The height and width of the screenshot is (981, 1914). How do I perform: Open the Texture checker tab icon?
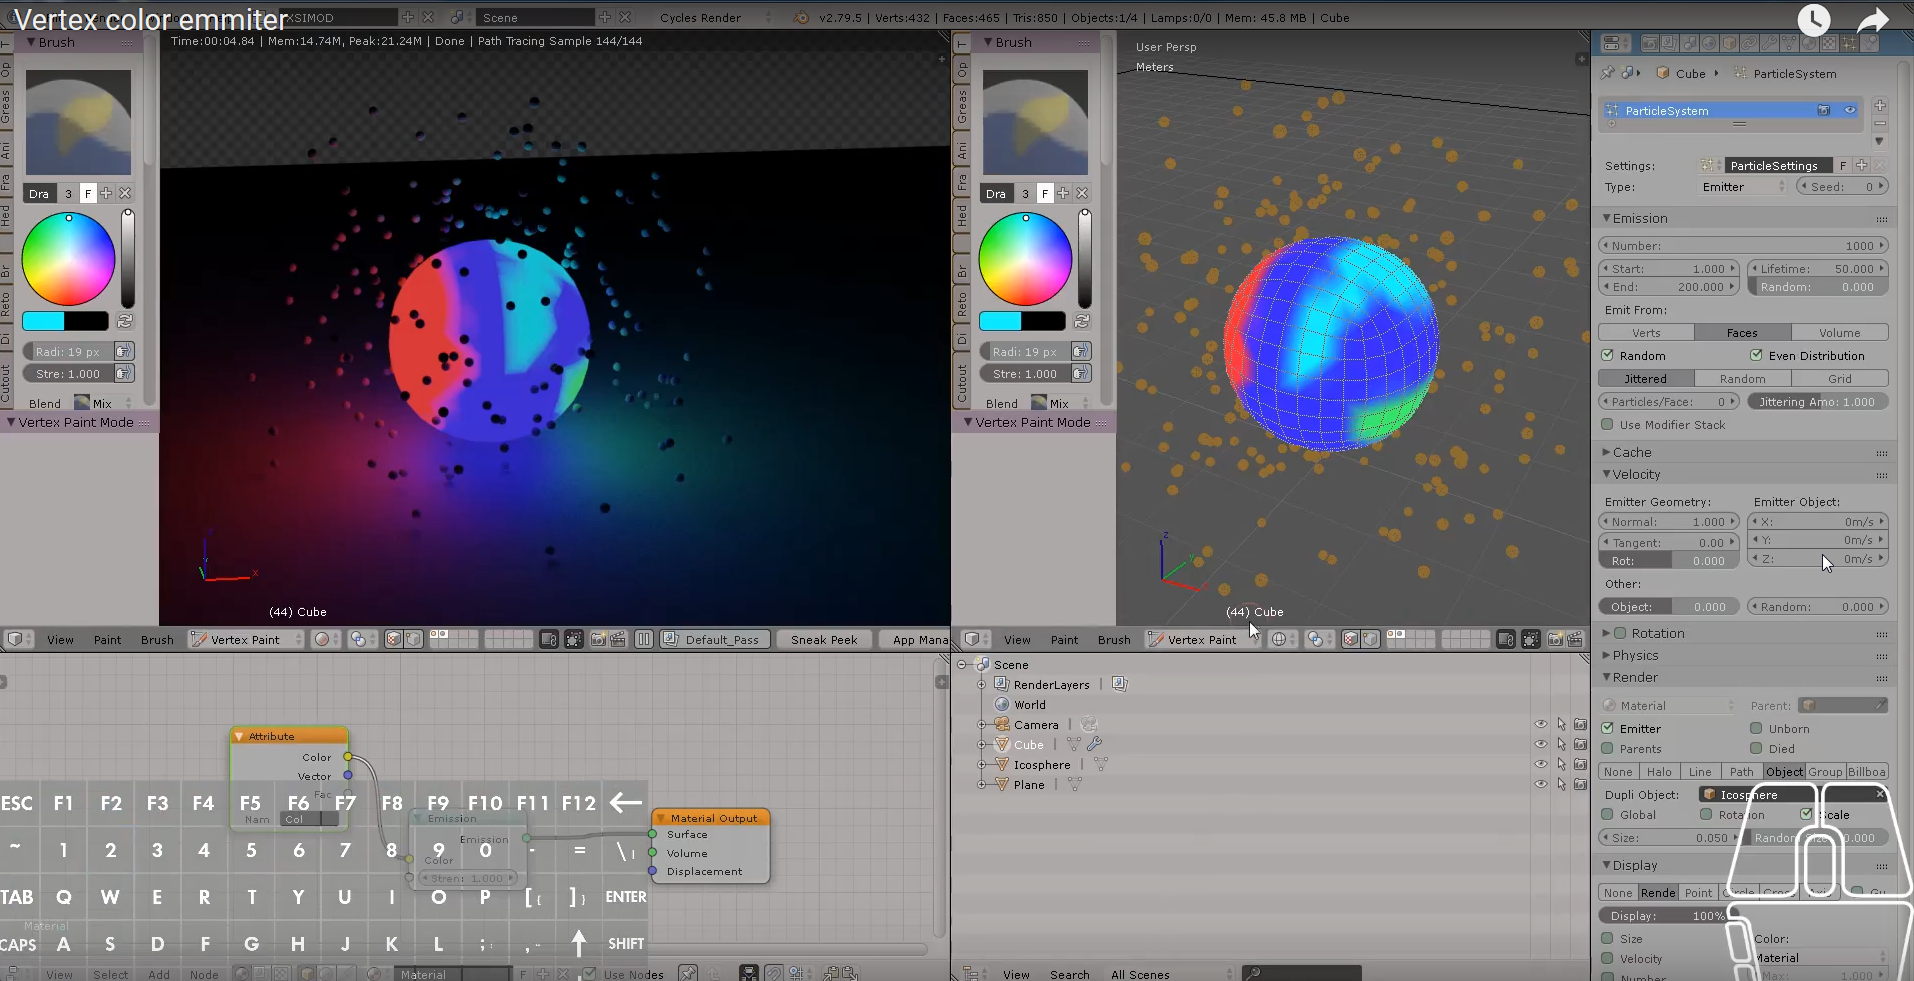(x=1829, y=43)
